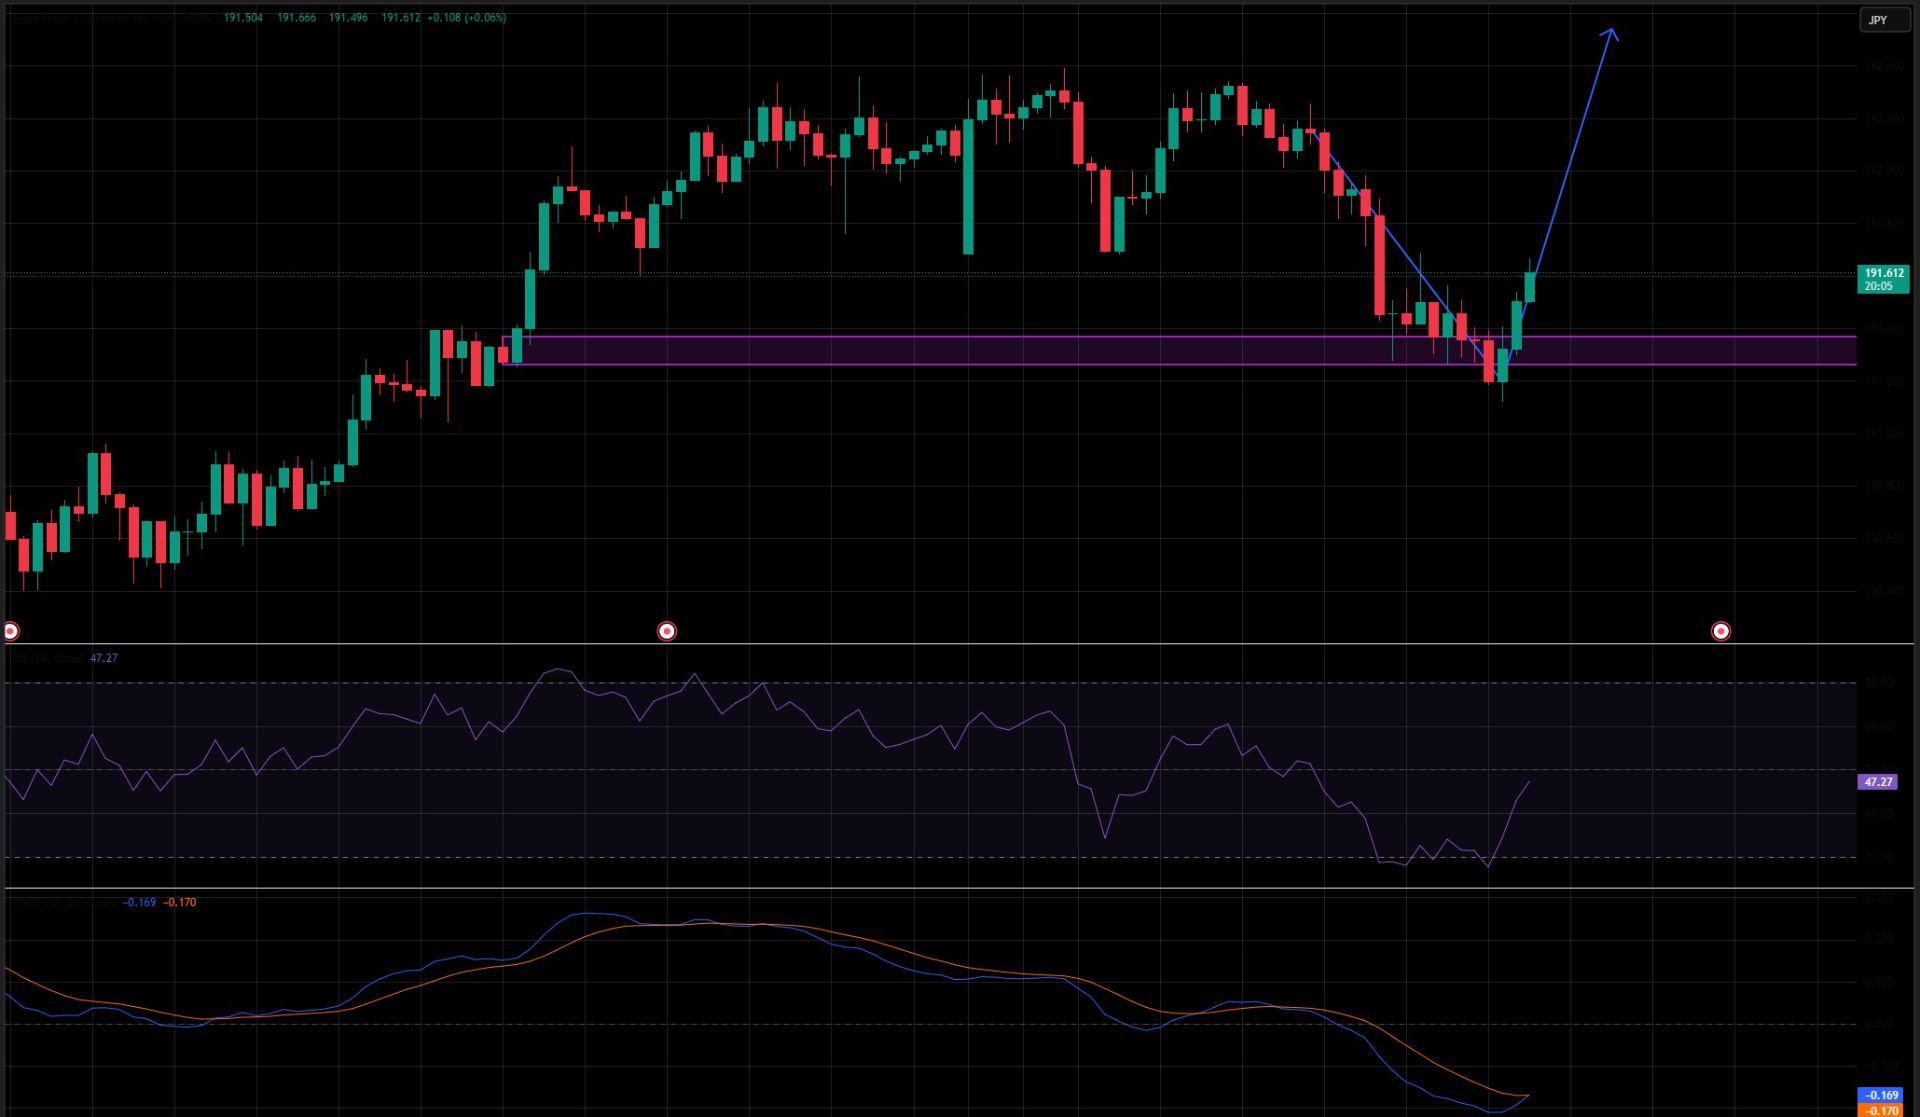Click the leftmost red event marker circle
The width and height of the screenshot is (1920, 1117).
[9, 630]
